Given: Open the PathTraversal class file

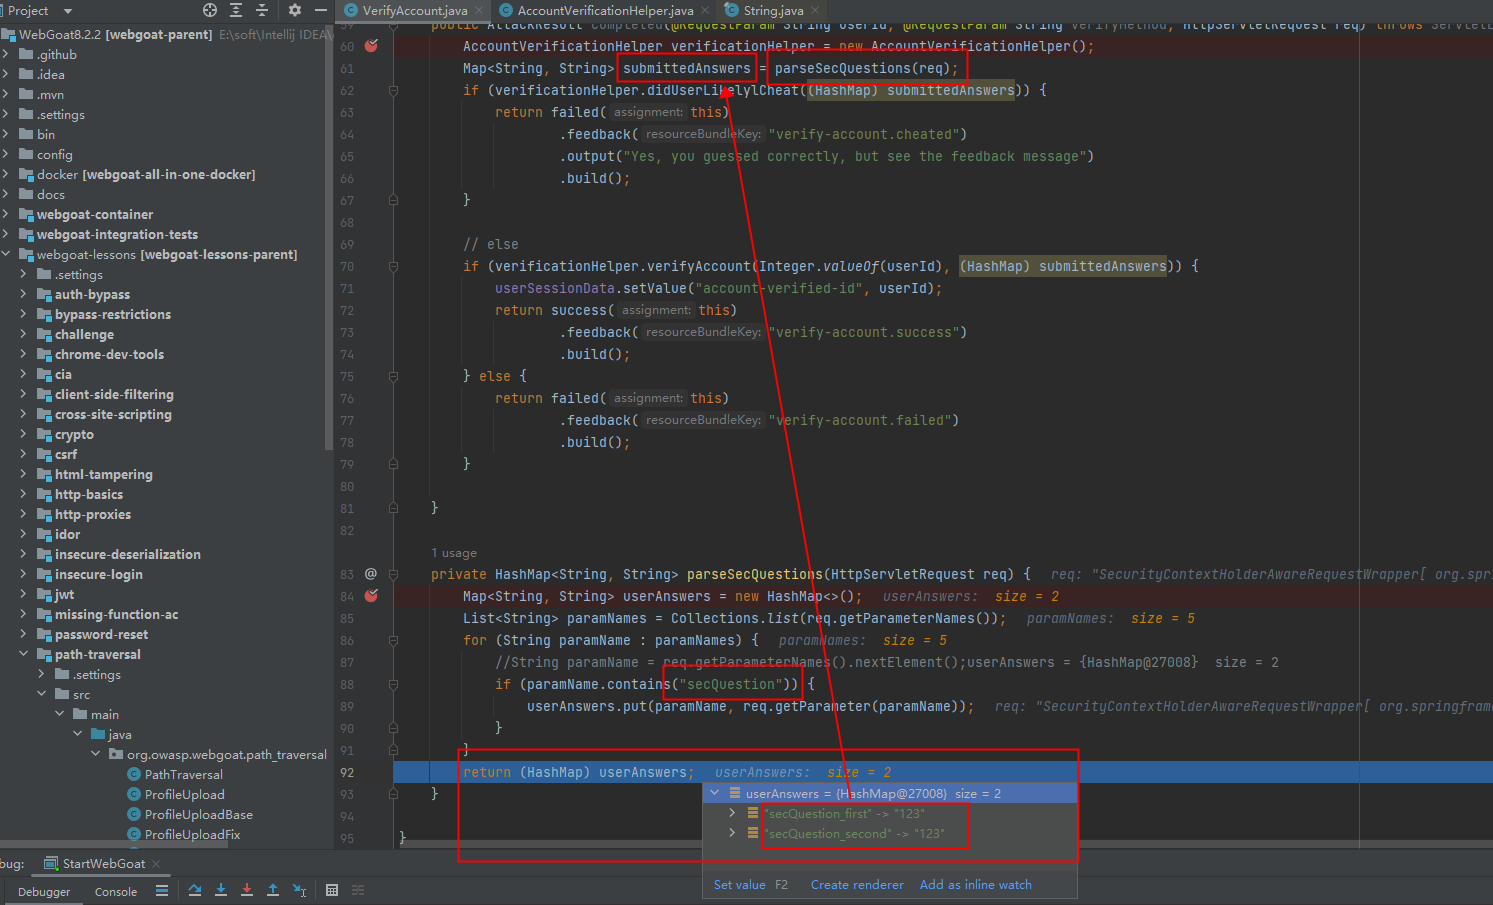Looking at the screenshot, I should click(x=184, y=774).
